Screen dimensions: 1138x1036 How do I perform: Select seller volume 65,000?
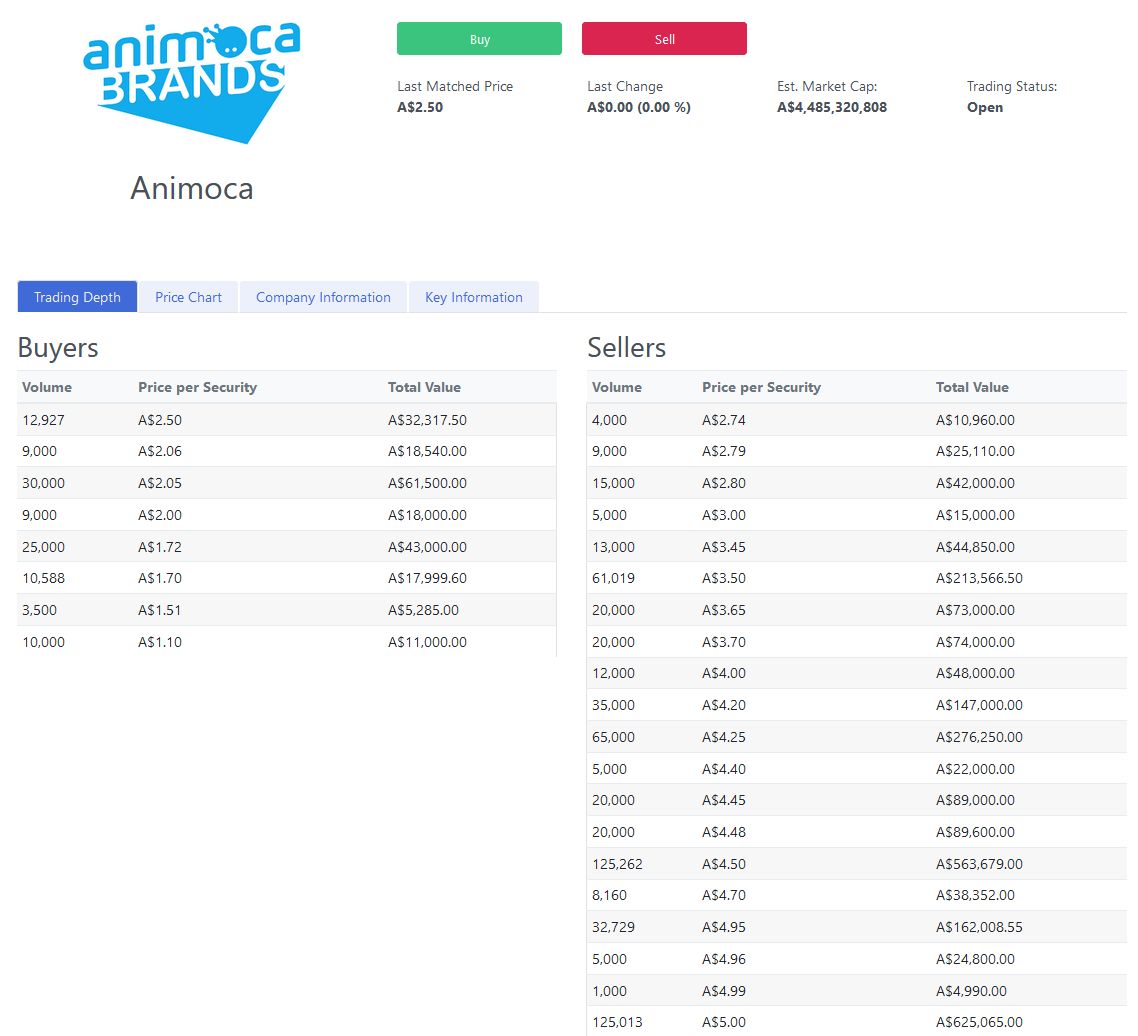[613, 737]
